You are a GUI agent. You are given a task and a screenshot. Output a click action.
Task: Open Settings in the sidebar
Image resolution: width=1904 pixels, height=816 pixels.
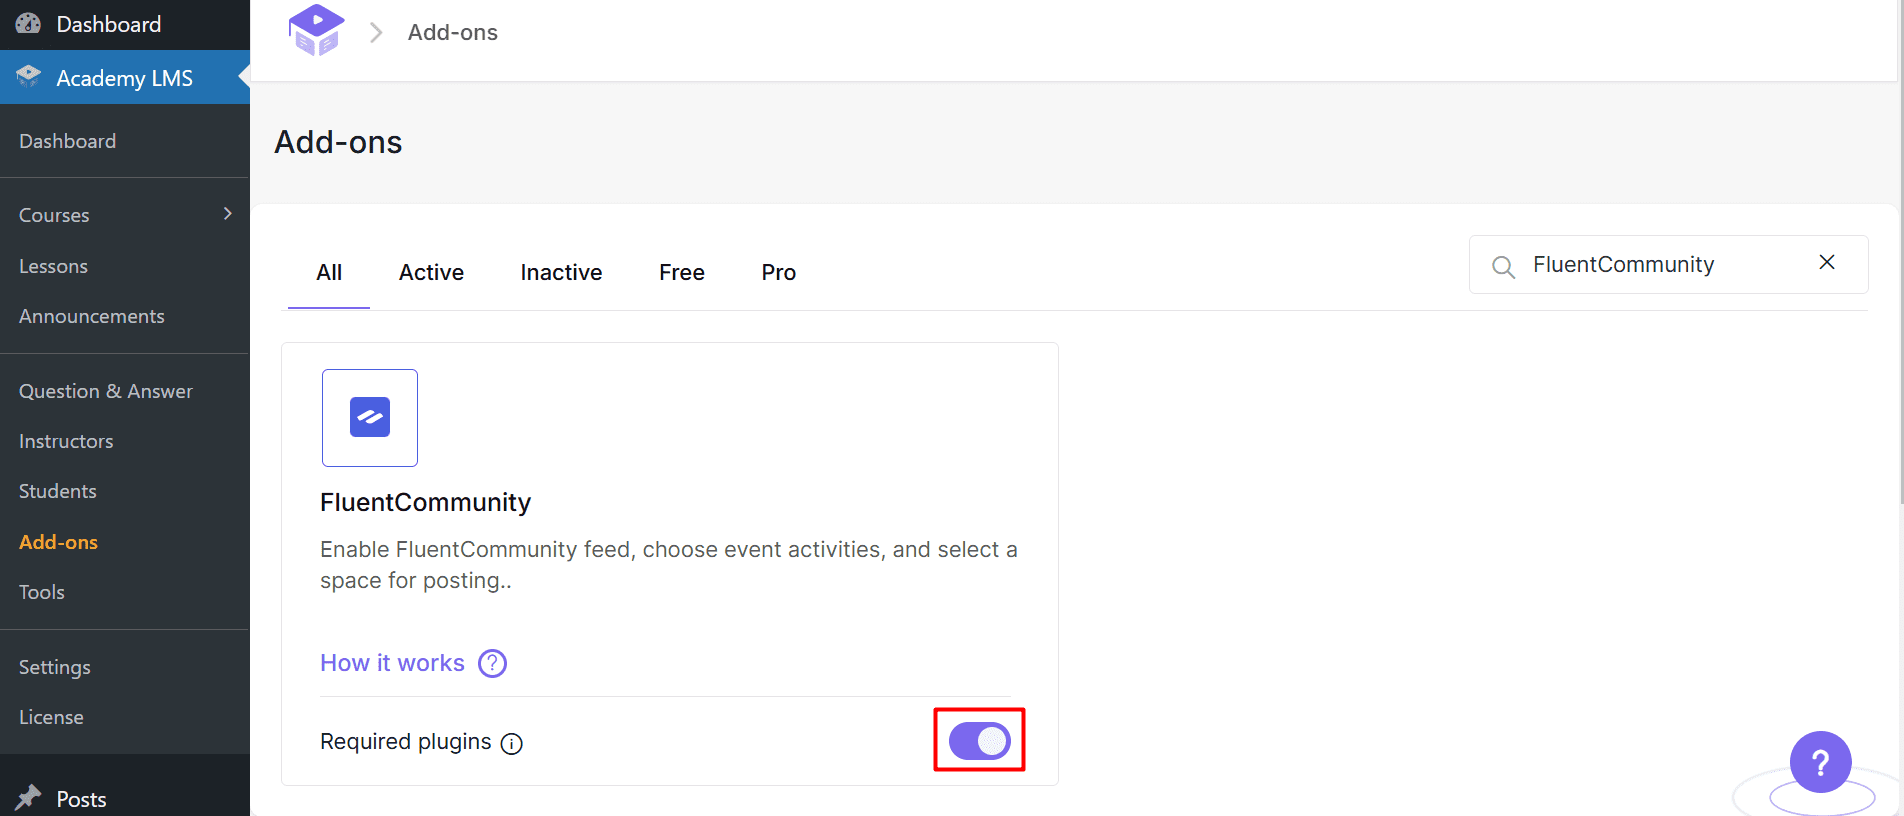(x=55, y=667)
